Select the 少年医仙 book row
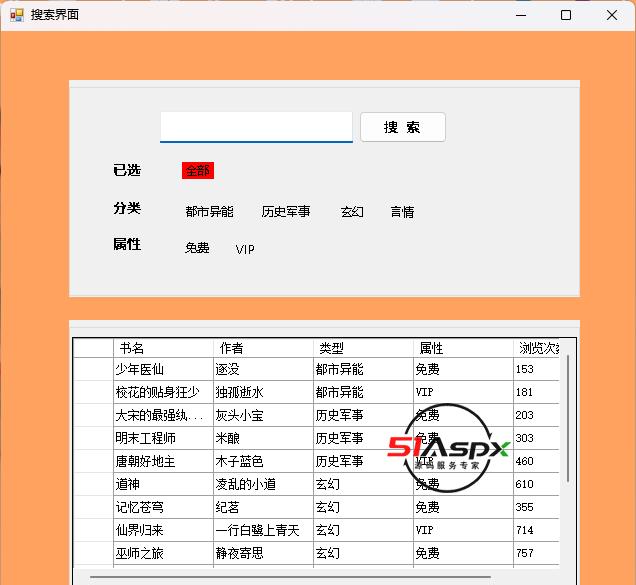The width and height of the screenshot is (636, 585). point(162,370)
